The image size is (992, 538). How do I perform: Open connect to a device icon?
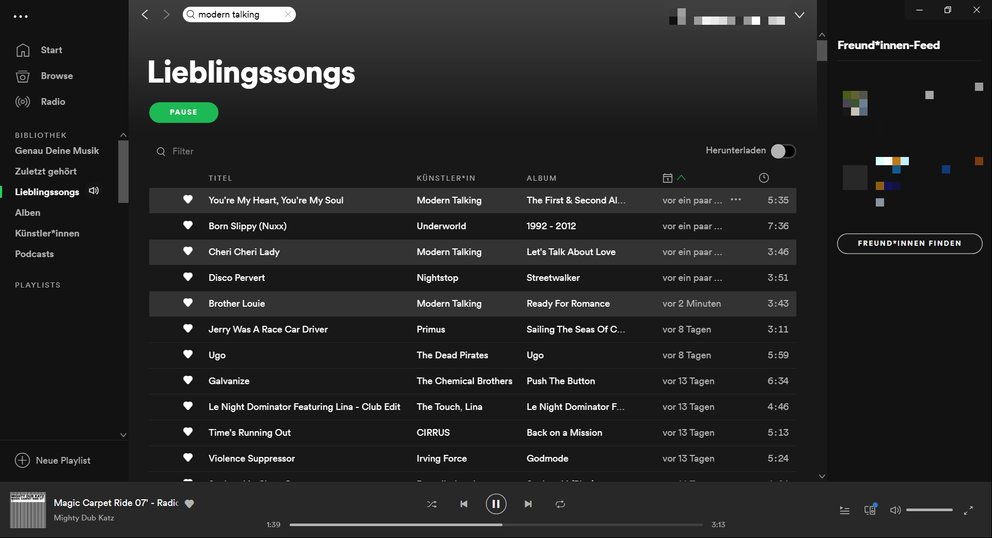point(871,510)
